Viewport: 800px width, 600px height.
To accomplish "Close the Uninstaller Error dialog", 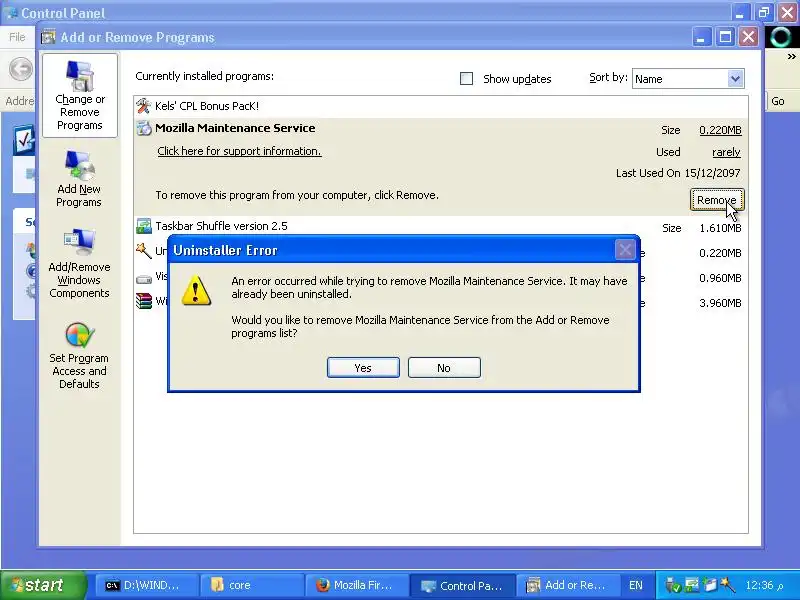I will [x=625, y=250].
